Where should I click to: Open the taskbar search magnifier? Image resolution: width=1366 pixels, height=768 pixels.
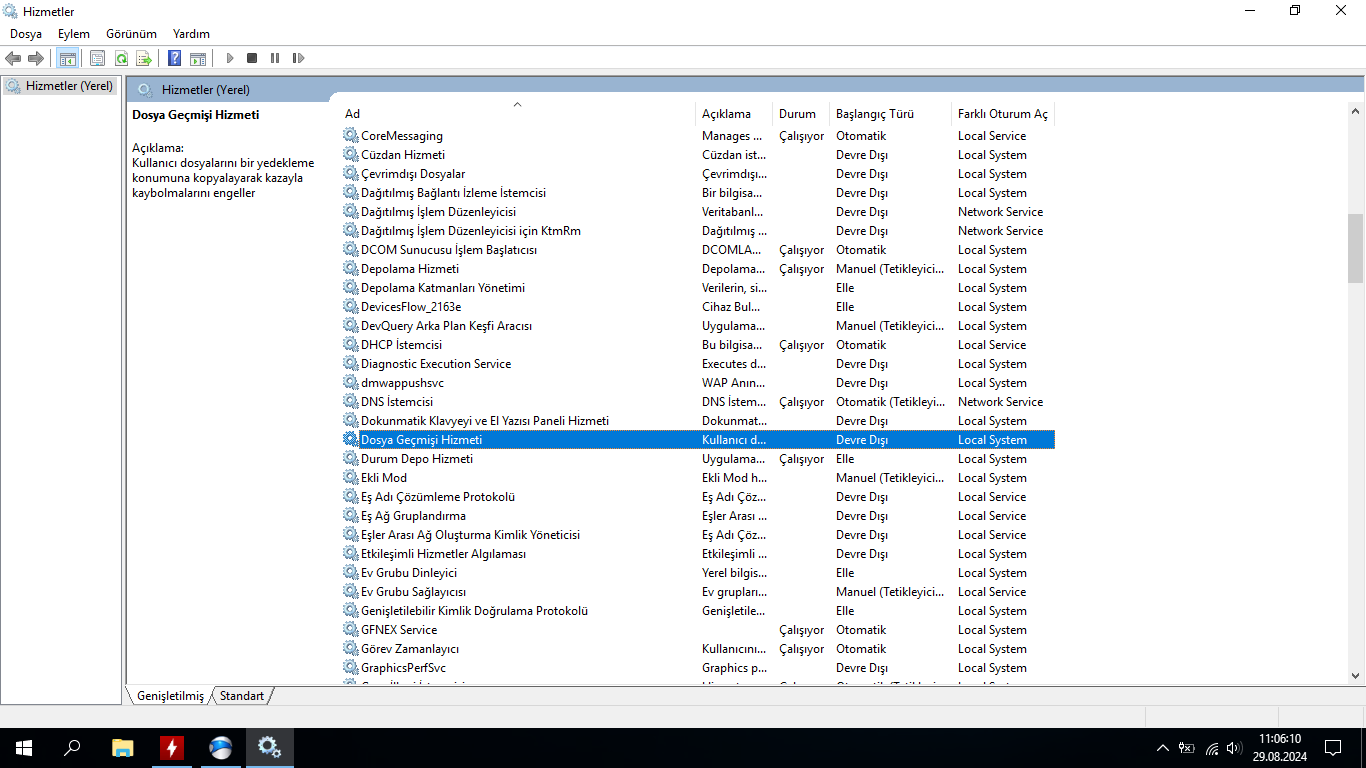point(72,748)
